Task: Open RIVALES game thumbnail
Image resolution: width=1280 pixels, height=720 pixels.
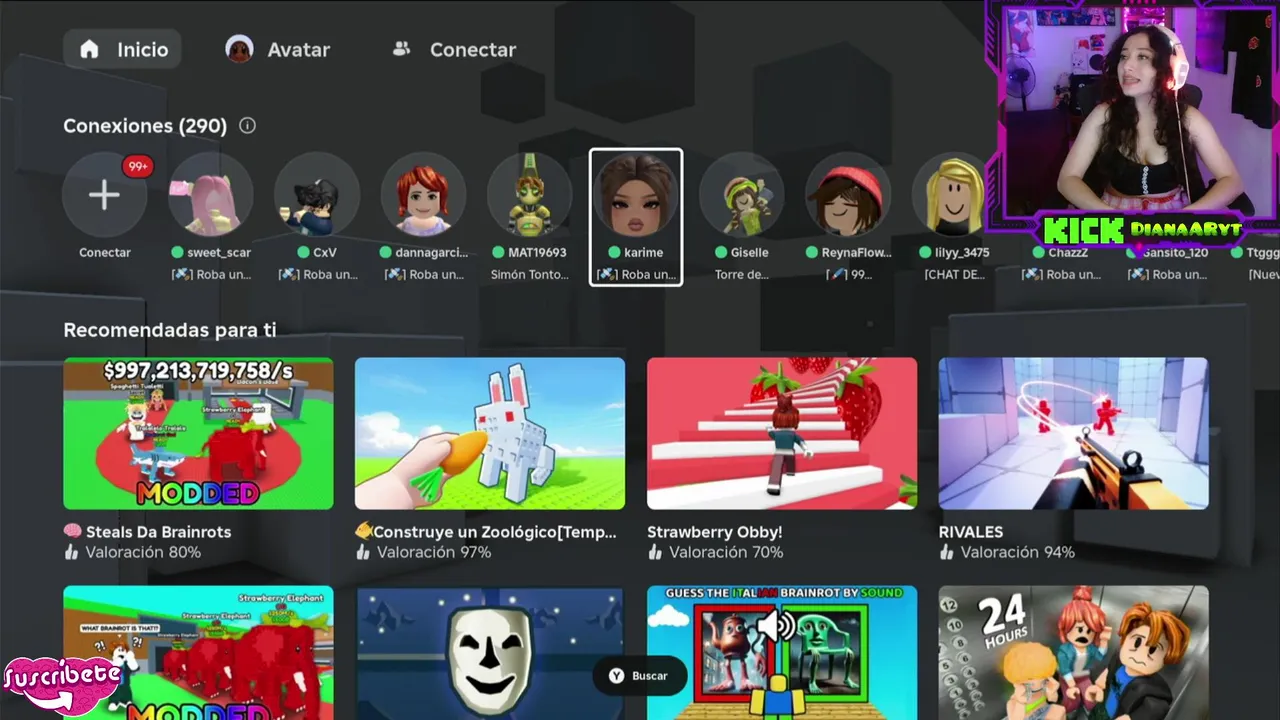Action: coord(1073,433)
